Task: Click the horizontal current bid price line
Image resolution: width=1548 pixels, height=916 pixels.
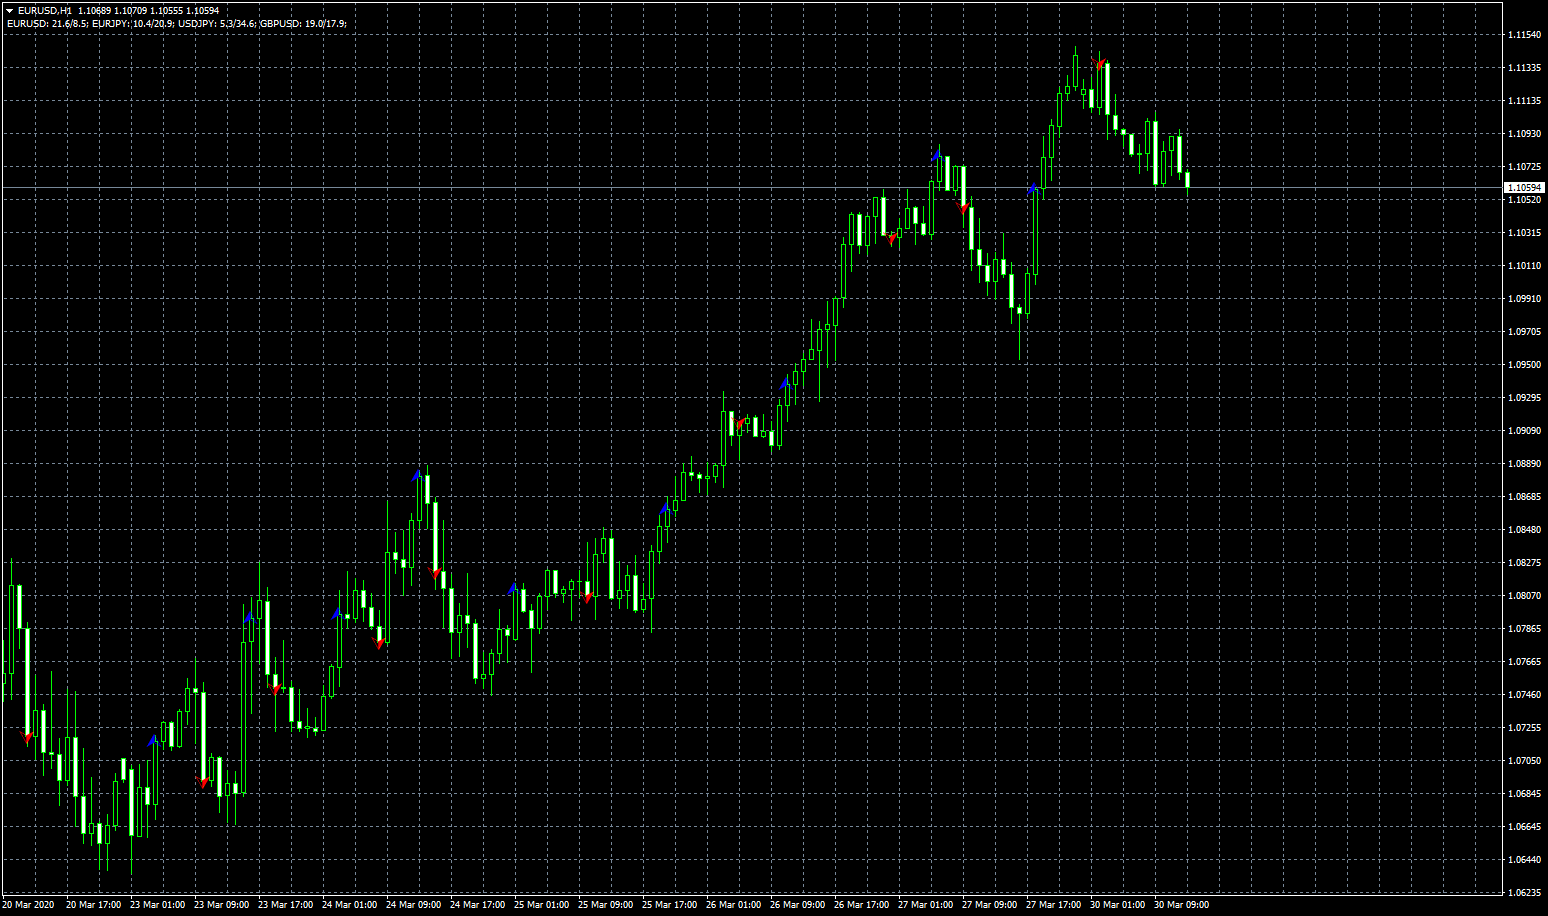Action: (752, 187)
